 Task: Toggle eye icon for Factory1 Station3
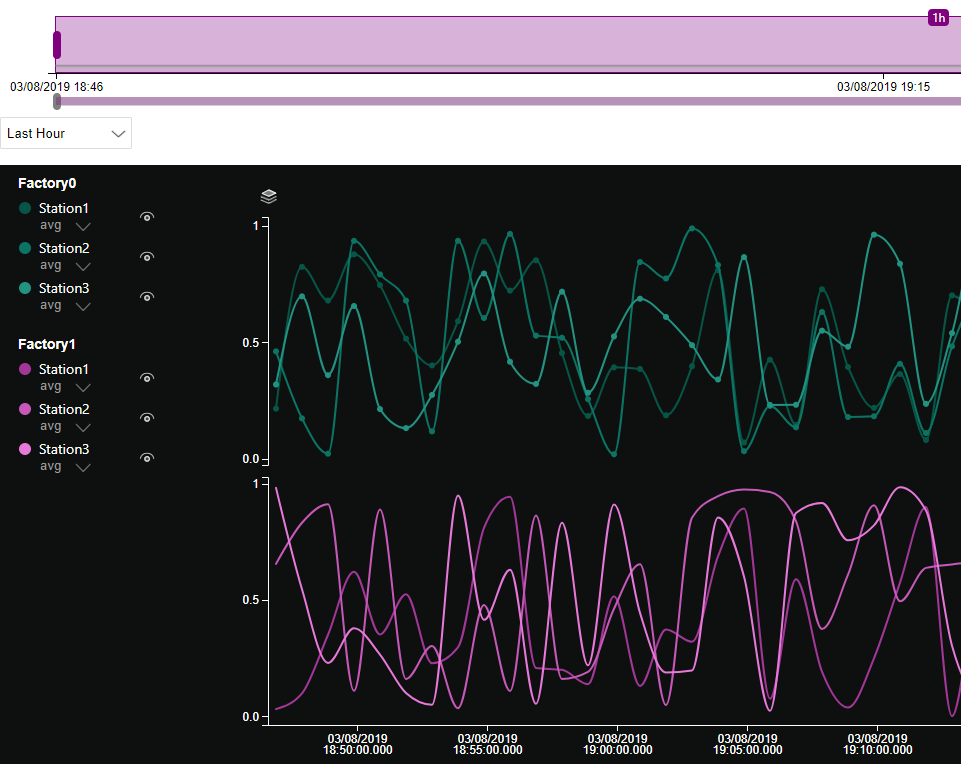tap(147, 458)
